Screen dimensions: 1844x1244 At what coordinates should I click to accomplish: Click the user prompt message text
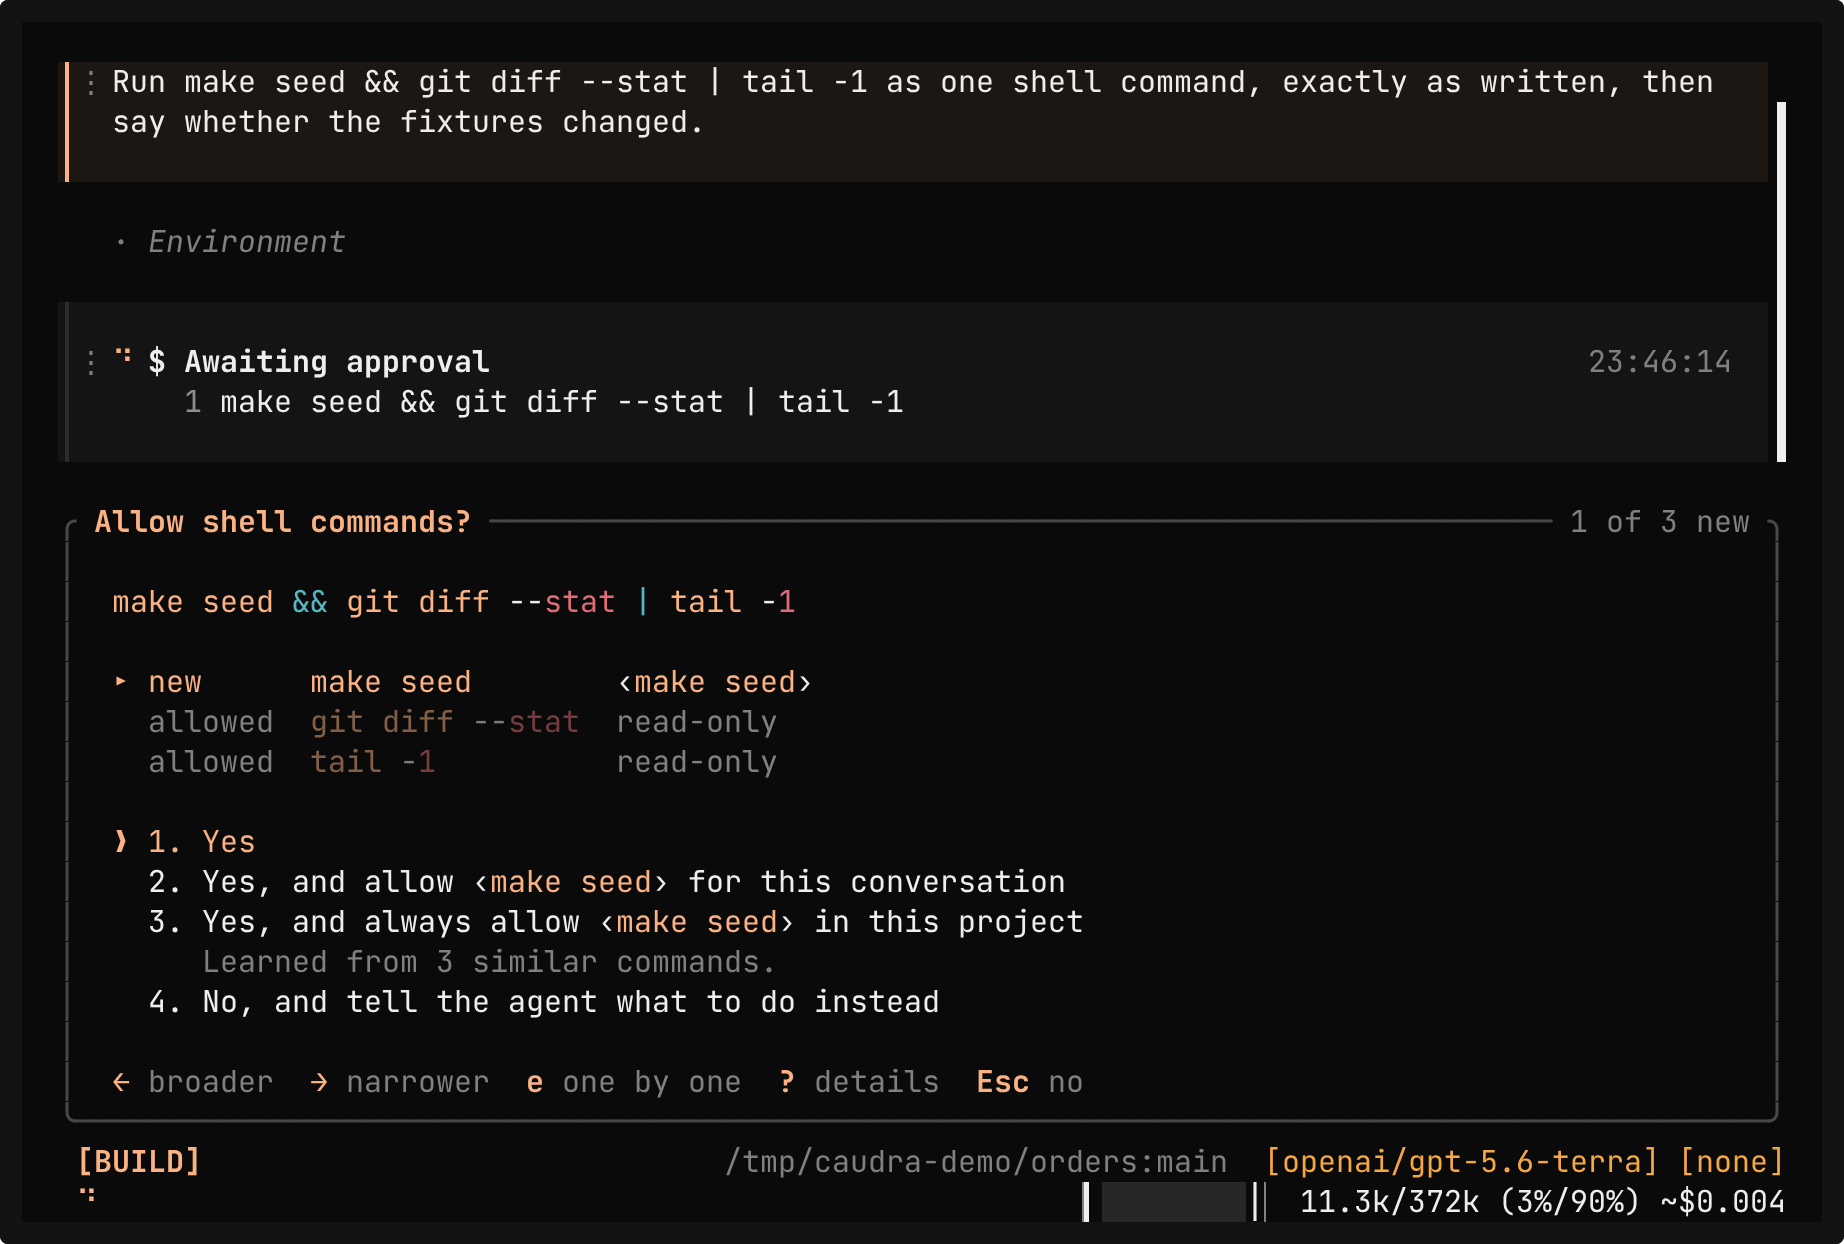click(913, 102)
